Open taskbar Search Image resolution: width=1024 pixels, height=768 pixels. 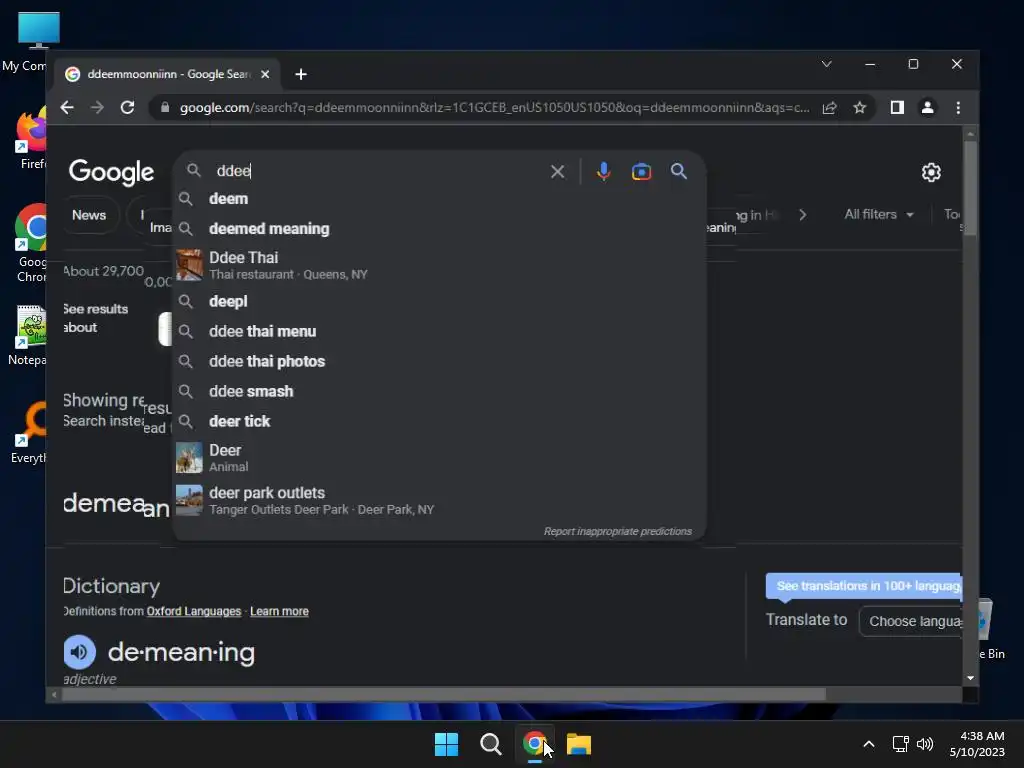(490, 744)
